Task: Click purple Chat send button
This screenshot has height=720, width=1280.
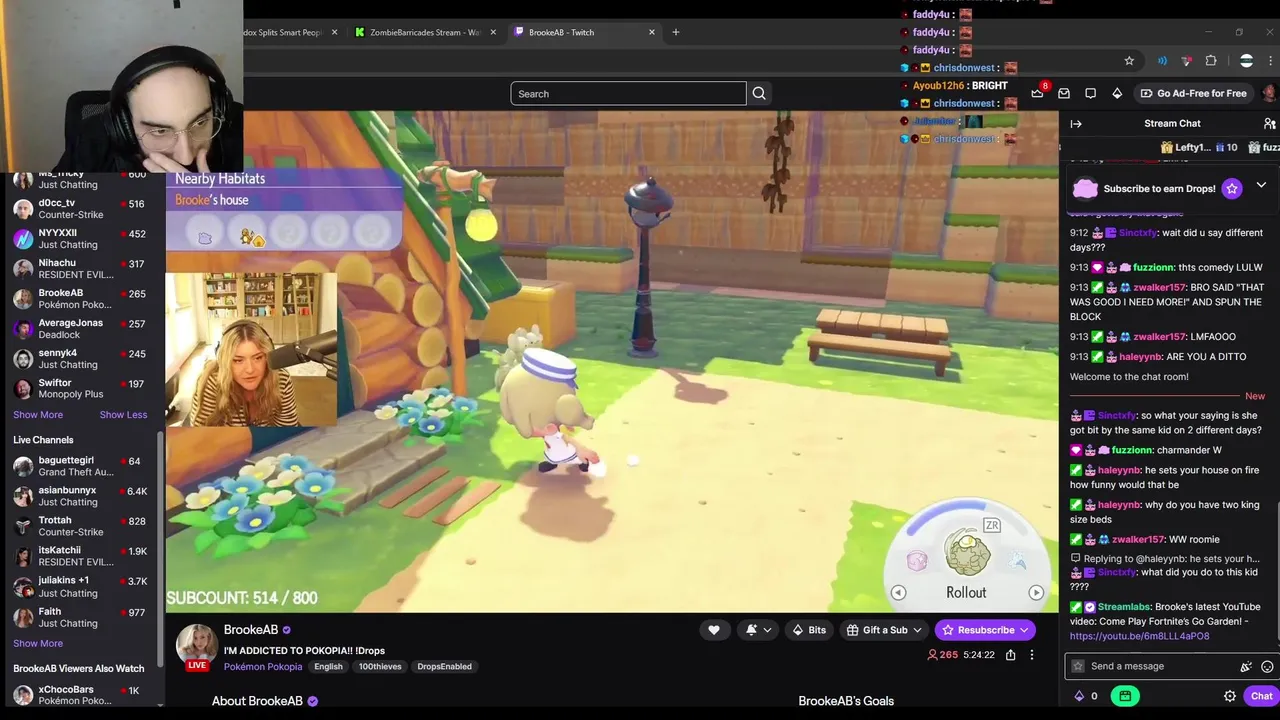Action: pos(1261,696)
